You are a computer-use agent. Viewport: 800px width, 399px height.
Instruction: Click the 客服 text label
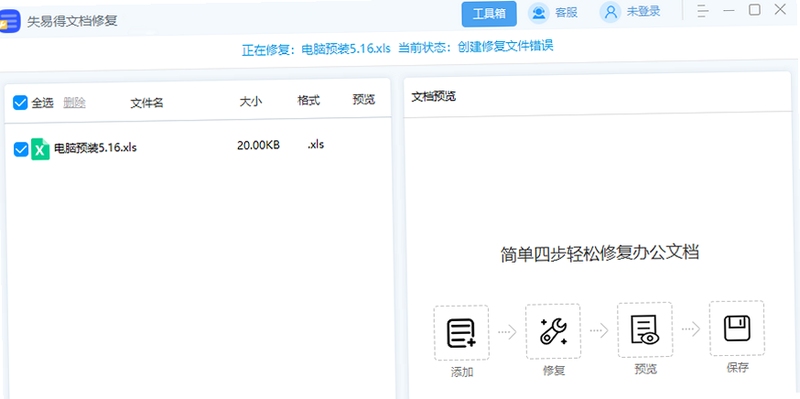(566, 13)
